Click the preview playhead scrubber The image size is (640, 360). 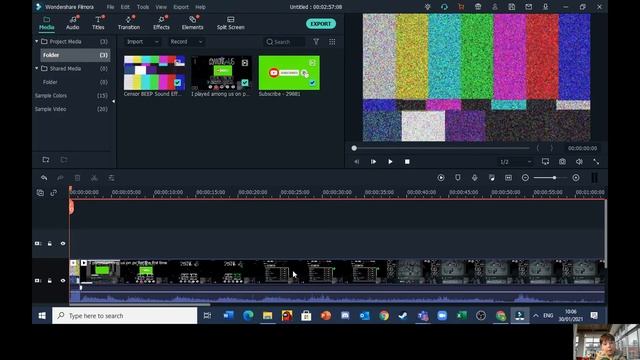coord(354,148)
